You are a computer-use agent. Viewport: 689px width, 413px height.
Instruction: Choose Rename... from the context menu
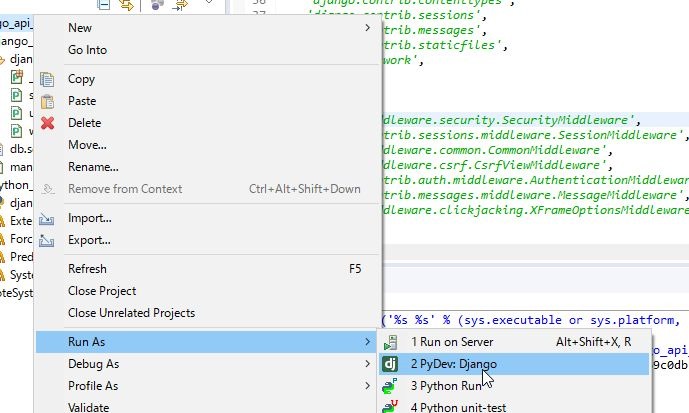click(x=93, y=167)
